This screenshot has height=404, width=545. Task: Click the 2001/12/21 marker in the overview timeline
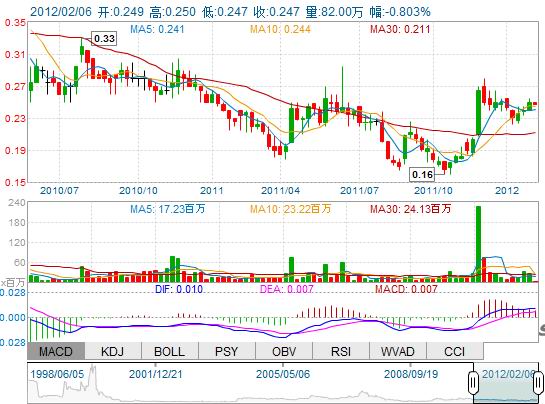[x=156, y=374]
